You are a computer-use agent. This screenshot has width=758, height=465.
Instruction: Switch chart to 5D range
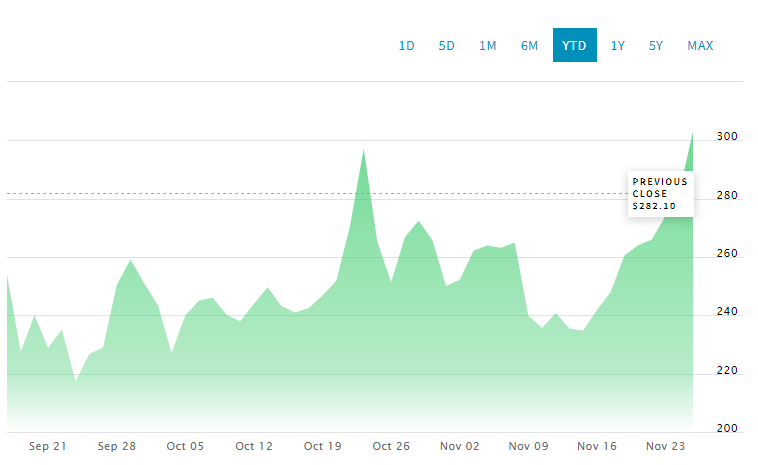[446, 45]
